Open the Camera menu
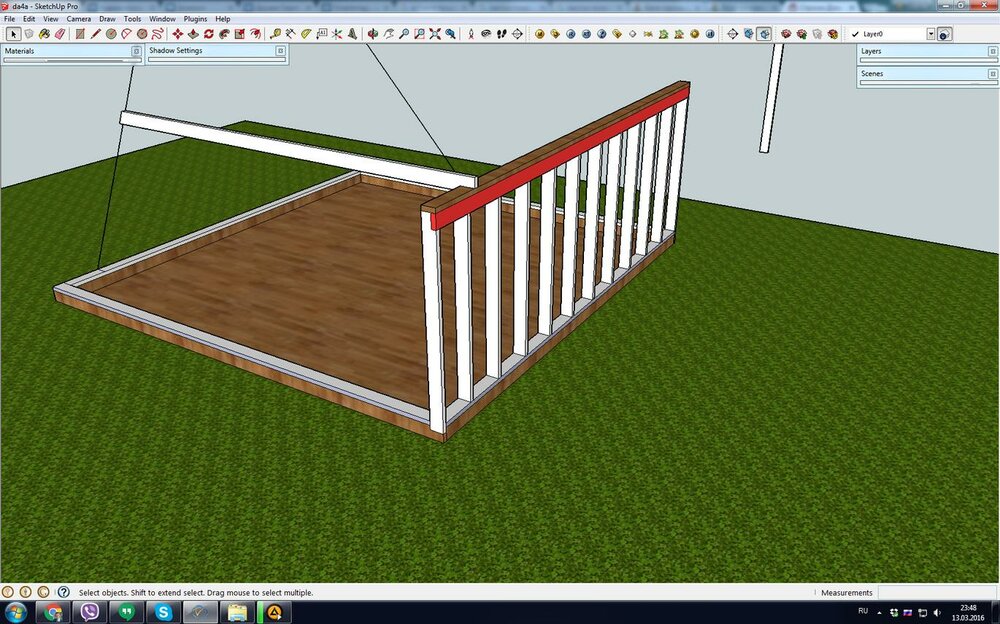Image resolution: width=1000 pixels, height=624 pixels. (x=78, y=19)
